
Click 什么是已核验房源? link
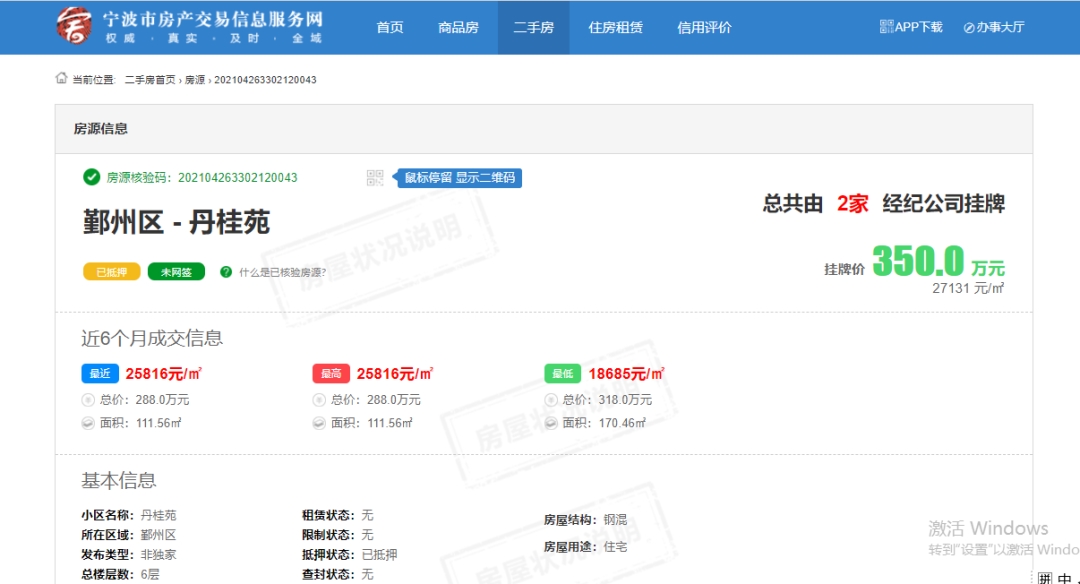pyautogui.click(x=282, y=273)
